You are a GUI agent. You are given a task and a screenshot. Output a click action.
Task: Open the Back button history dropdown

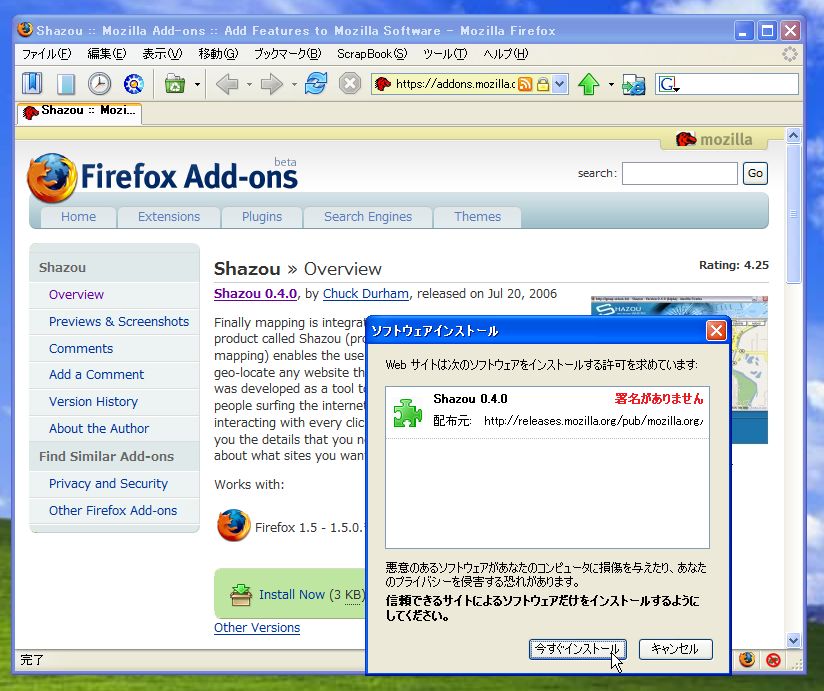[249, 84]
